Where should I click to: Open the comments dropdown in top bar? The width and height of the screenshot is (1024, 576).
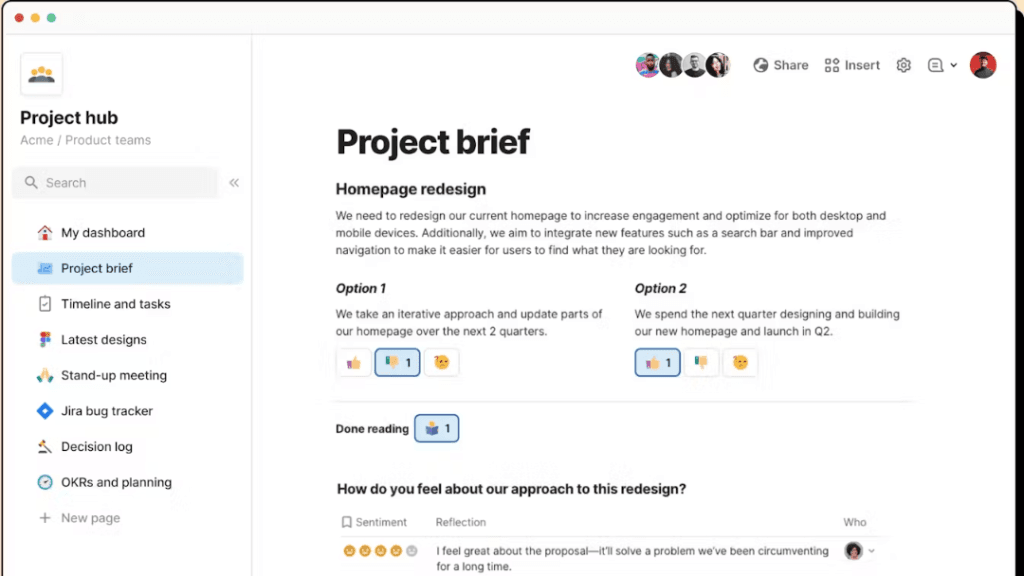pyautogui.click(x=942, y=65)
